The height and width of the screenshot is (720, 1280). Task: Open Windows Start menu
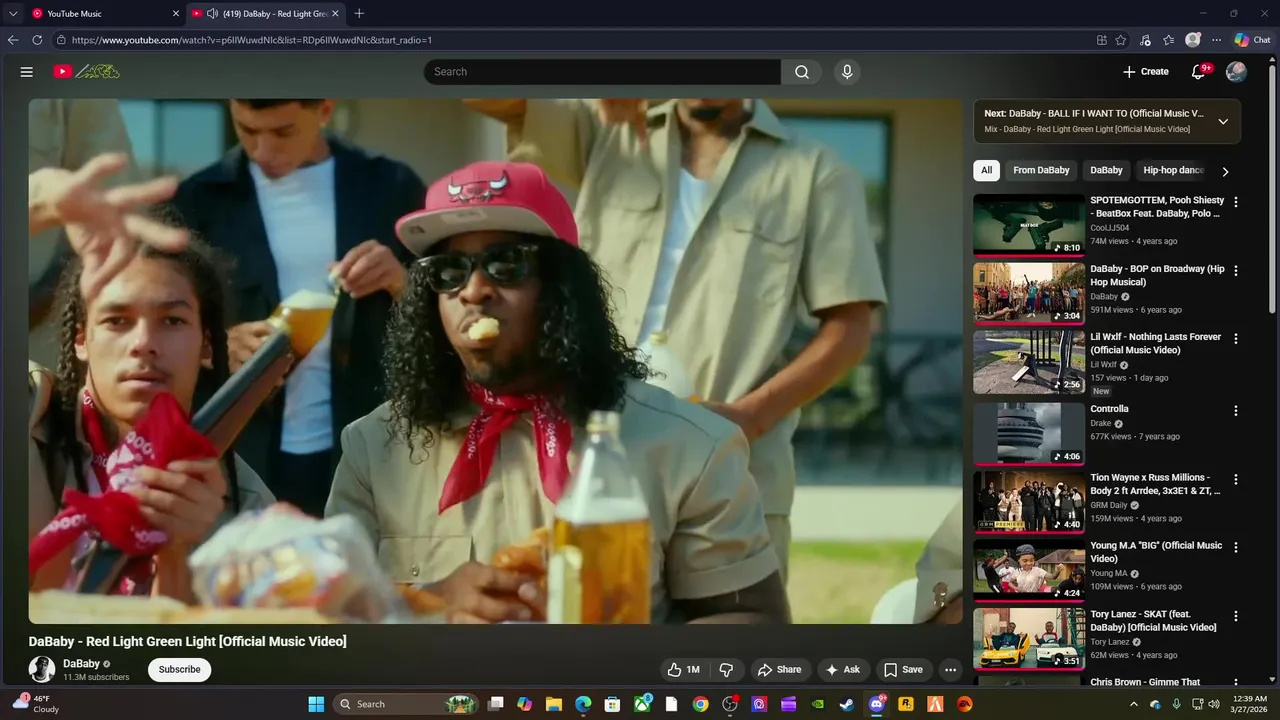point(316,704)
